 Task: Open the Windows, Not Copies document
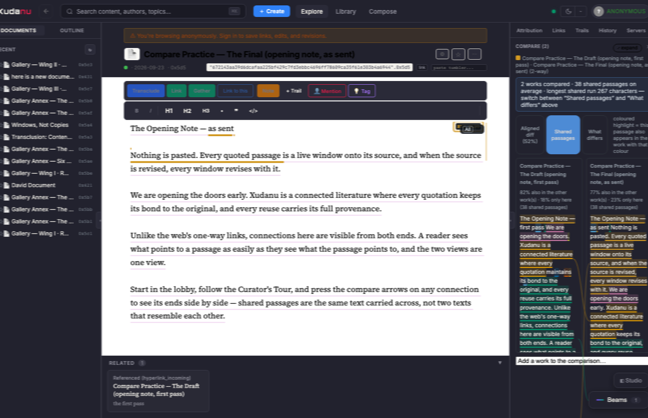tap(47, 125)
